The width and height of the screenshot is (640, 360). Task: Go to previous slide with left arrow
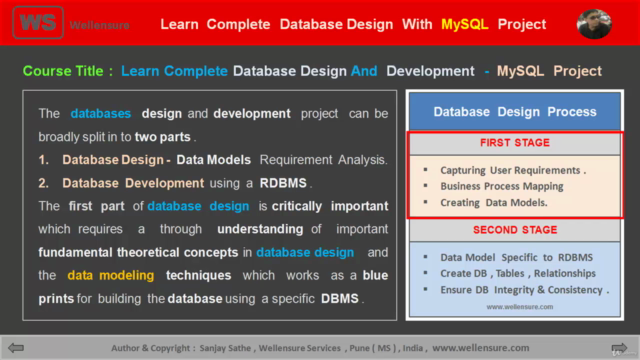[16, 348]
